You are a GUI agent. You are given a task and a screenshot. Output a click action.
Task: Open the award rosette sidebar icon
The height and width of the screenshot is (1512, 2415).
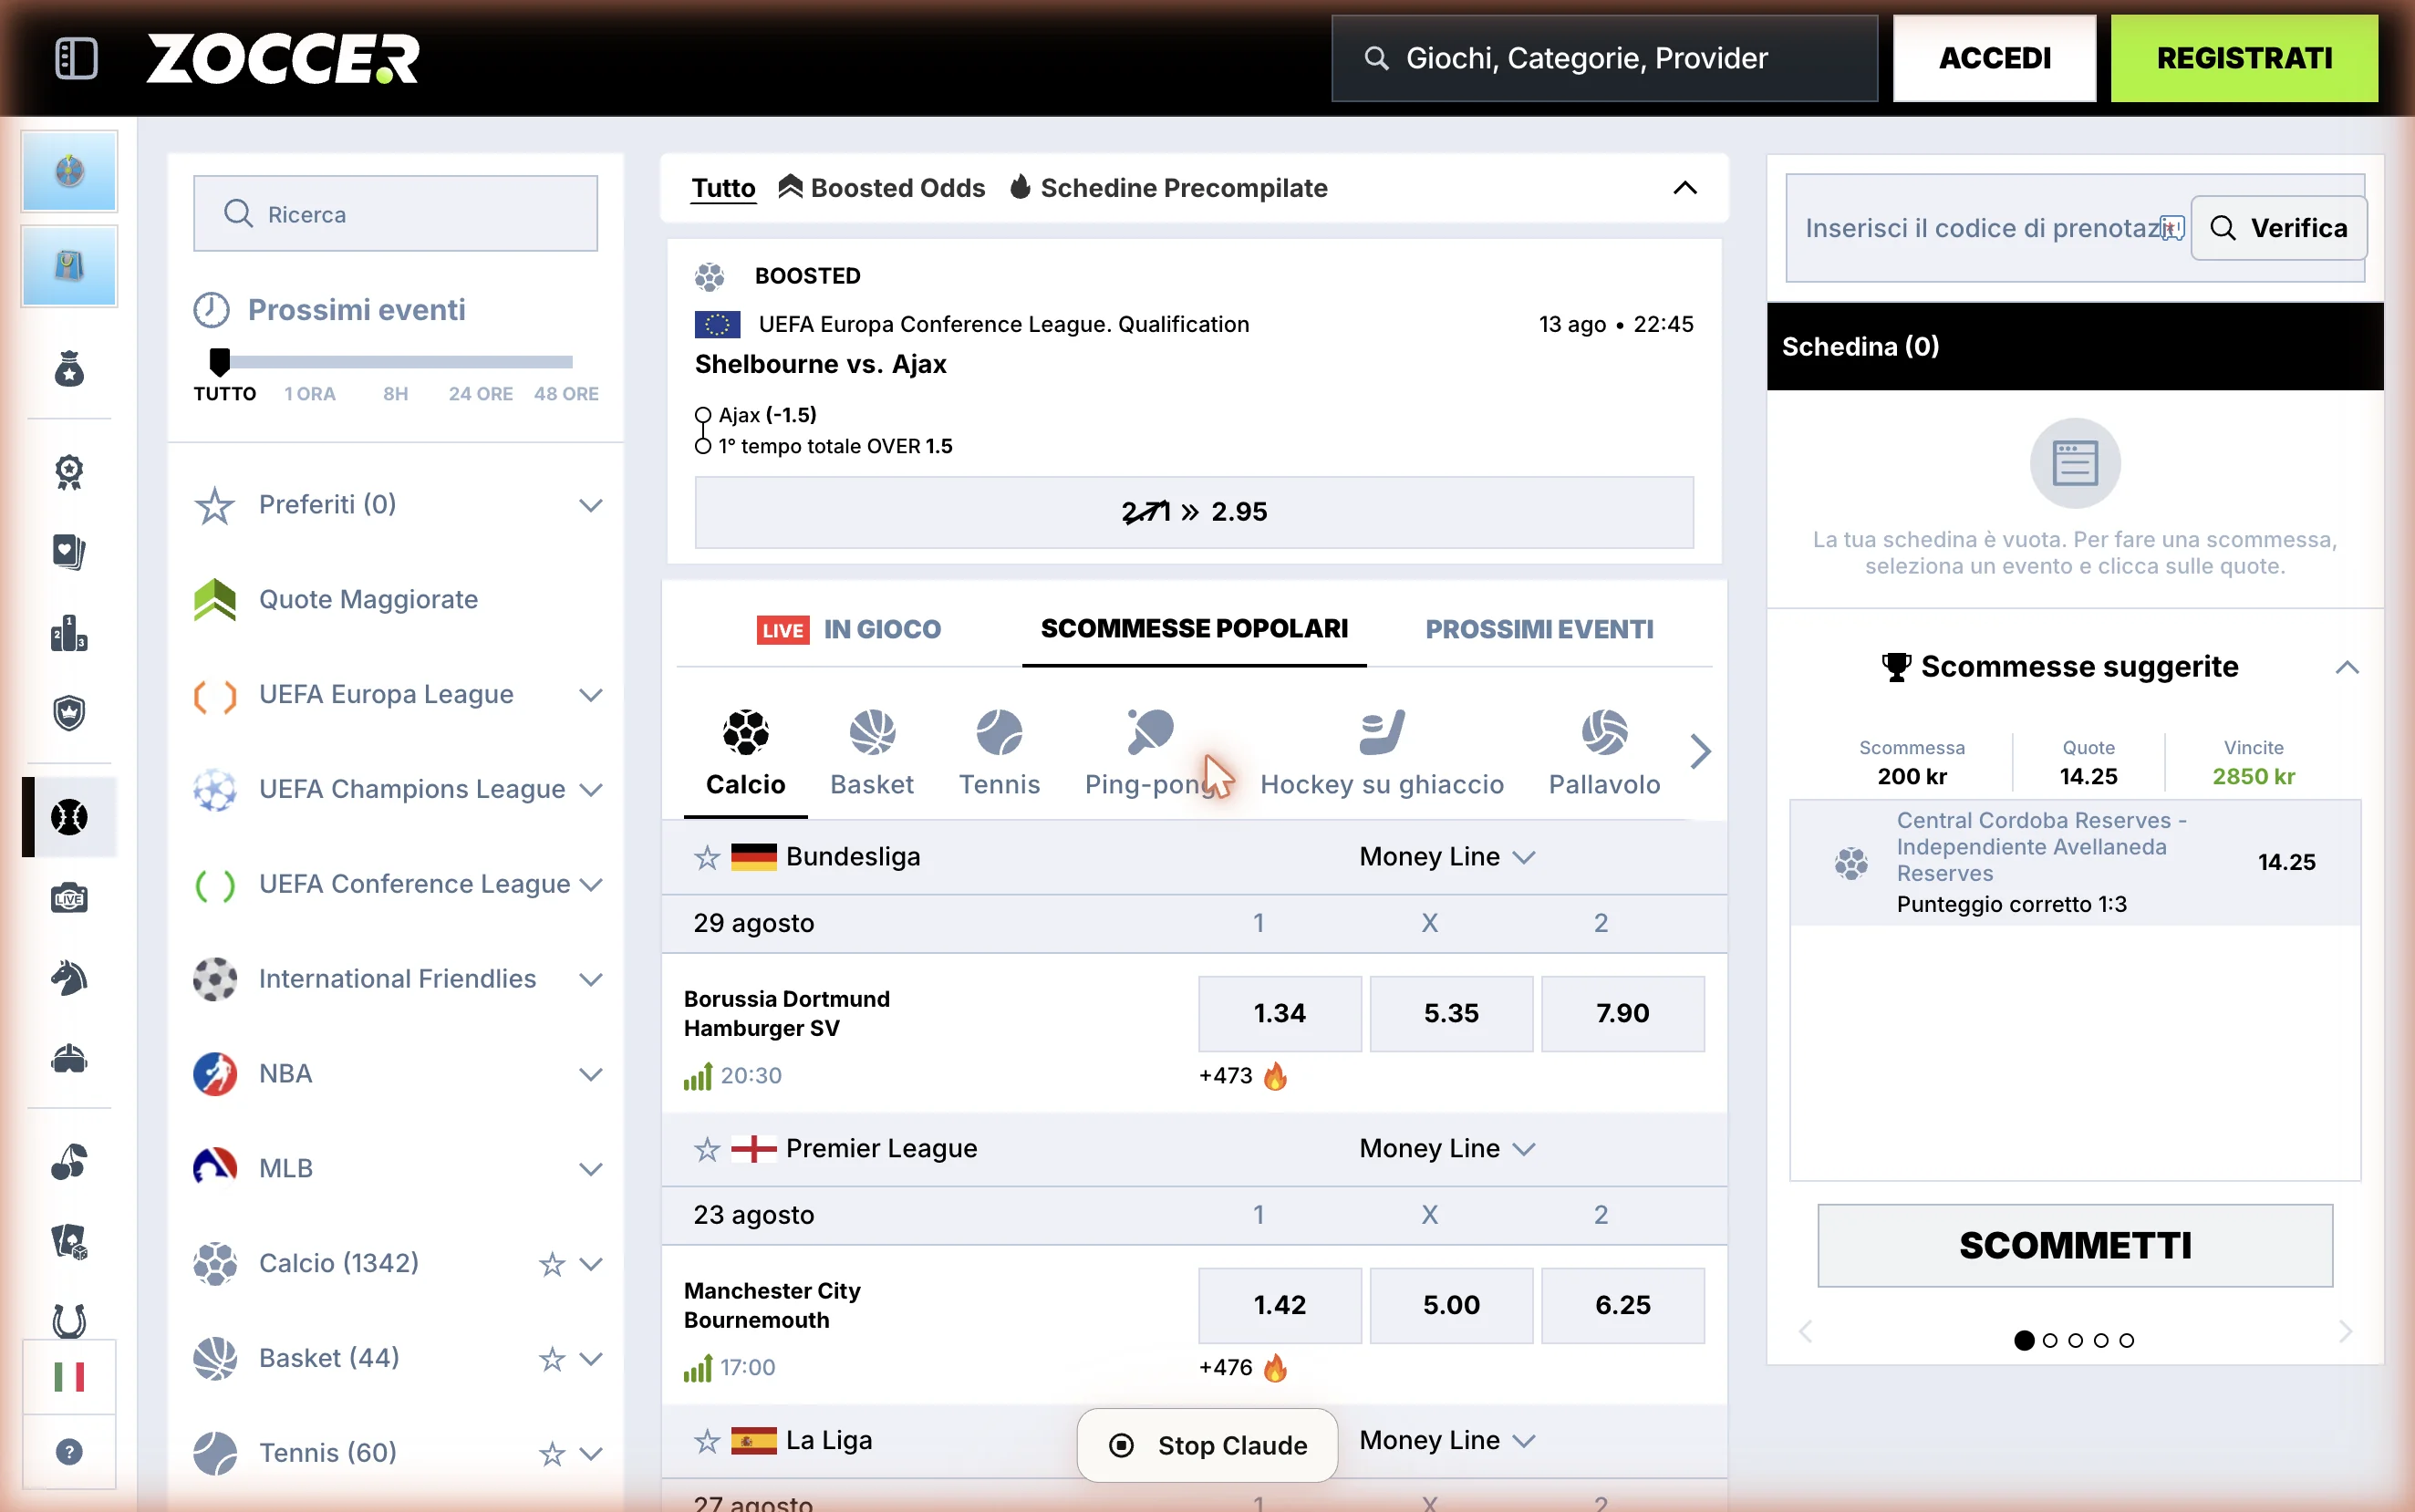click(x=69, y=471)
